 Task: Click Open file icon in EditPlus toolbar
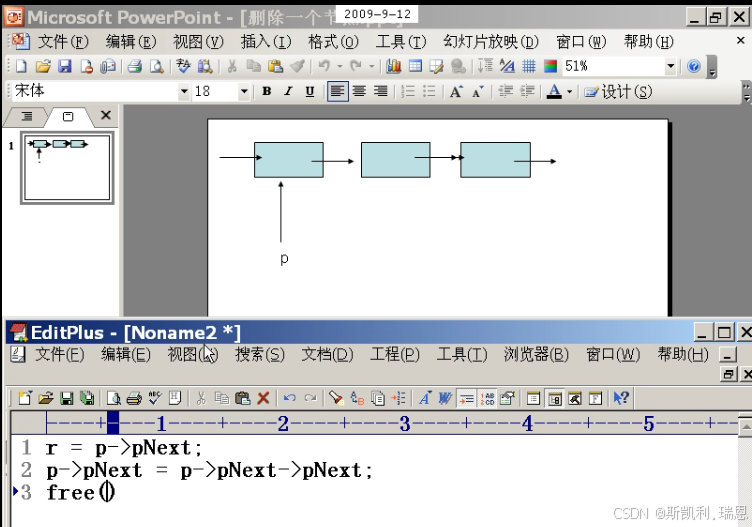click(46, 398)
